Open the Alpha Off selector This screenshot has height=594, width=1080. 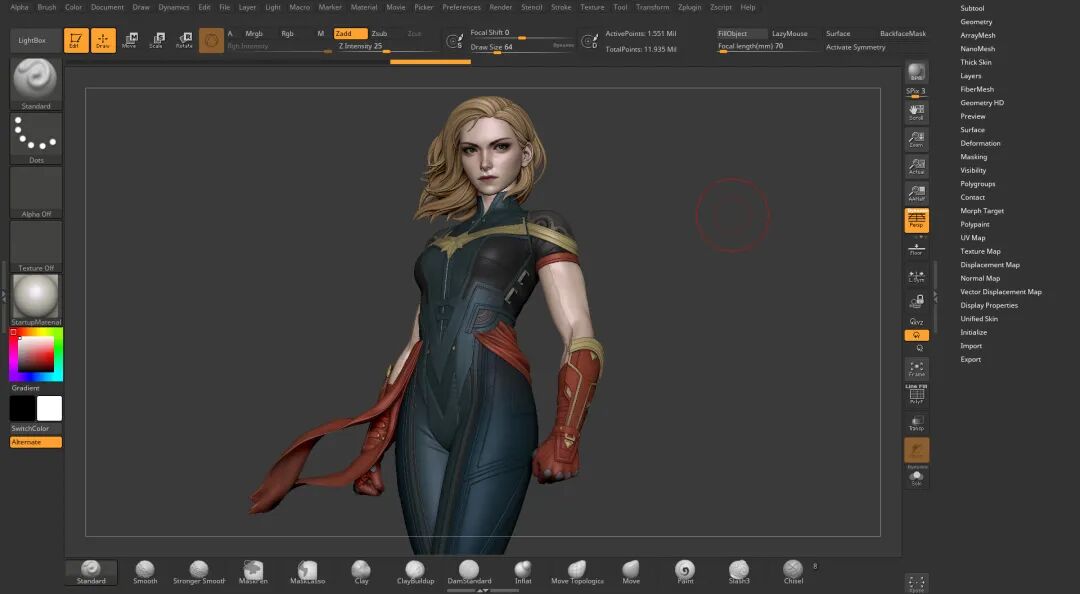tap(36, 192)
